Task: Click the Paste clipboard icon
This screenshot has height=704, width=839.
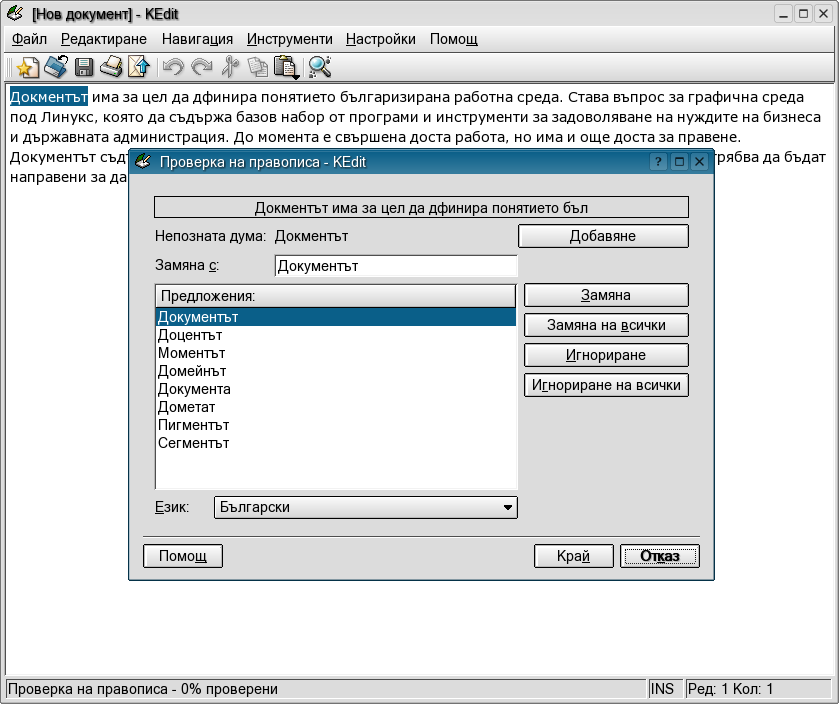Action: click(286, 67)
